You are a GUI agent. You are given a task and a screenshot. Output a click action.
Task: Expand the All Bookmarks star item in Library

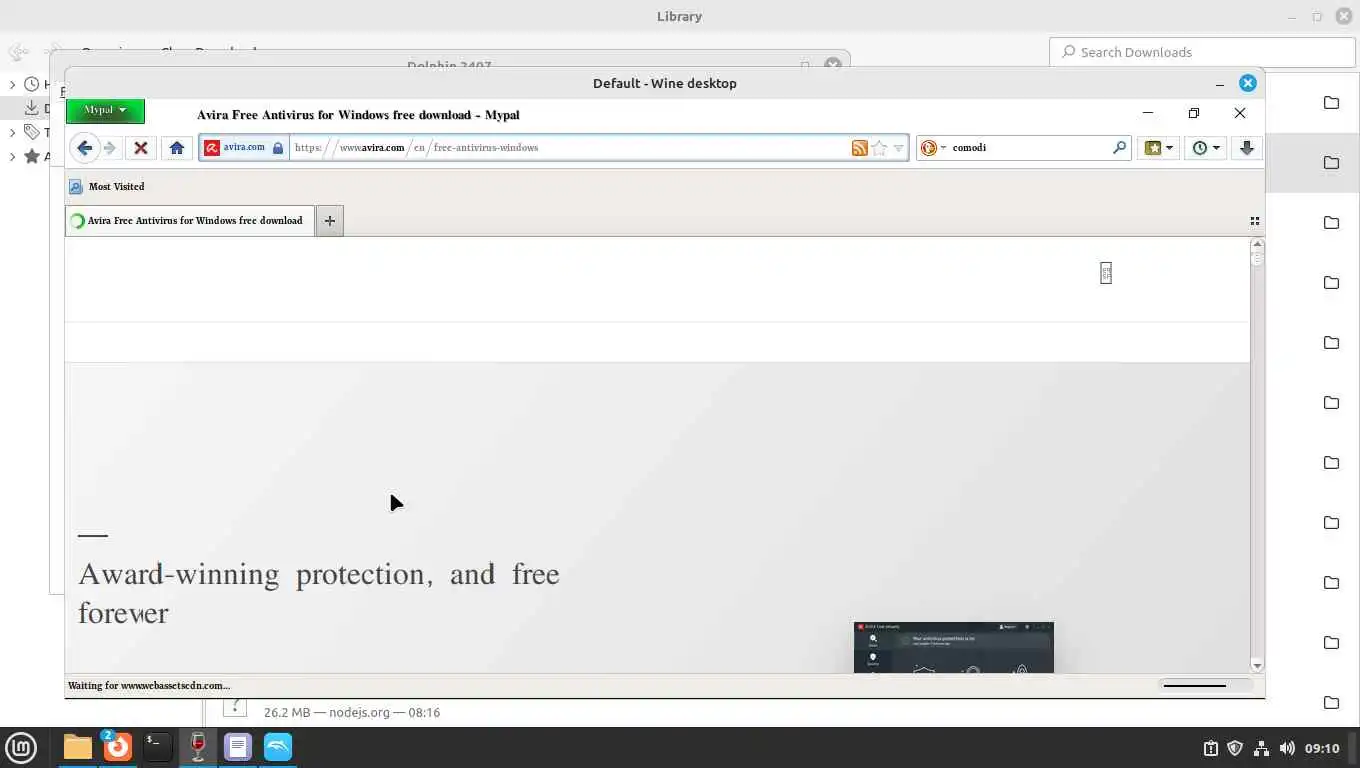coord(12,156)
